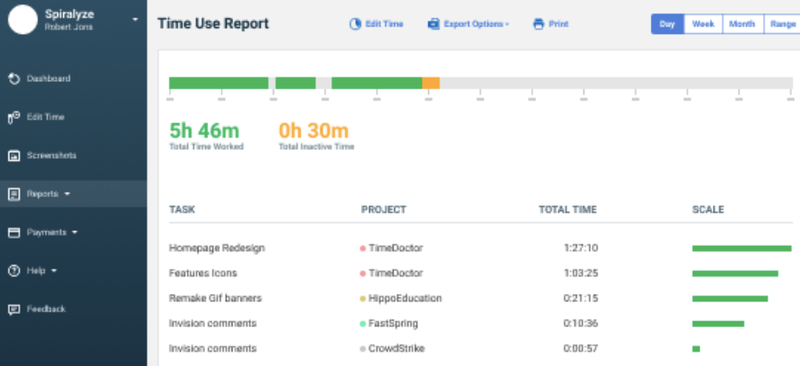Open Screenshots via its sidebar icon
Screen dimensions: 800x366
[14, 156]
